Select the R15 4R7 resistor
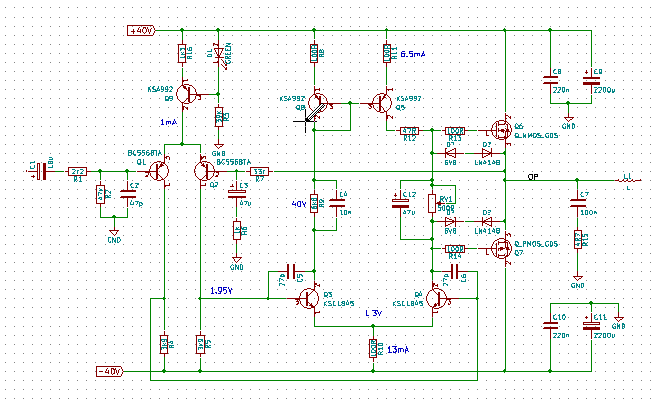Screen dimensions: 657x399 (x=578, y=239)
